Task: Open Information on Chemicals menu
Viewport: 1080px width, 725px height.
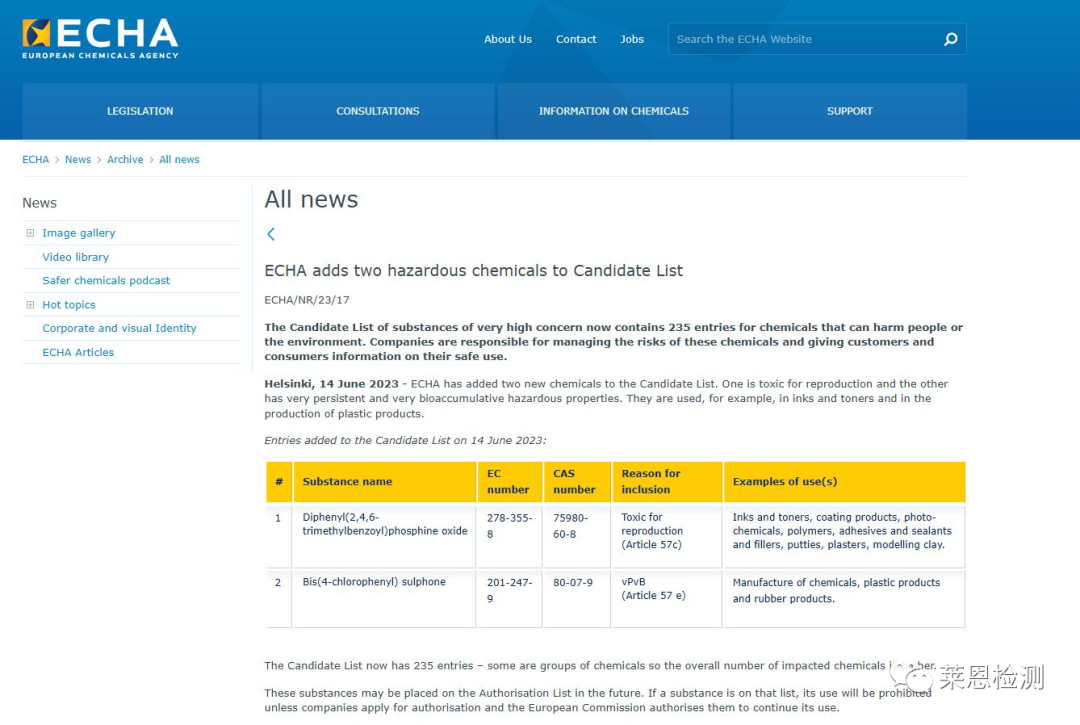Action: point(613,111)
